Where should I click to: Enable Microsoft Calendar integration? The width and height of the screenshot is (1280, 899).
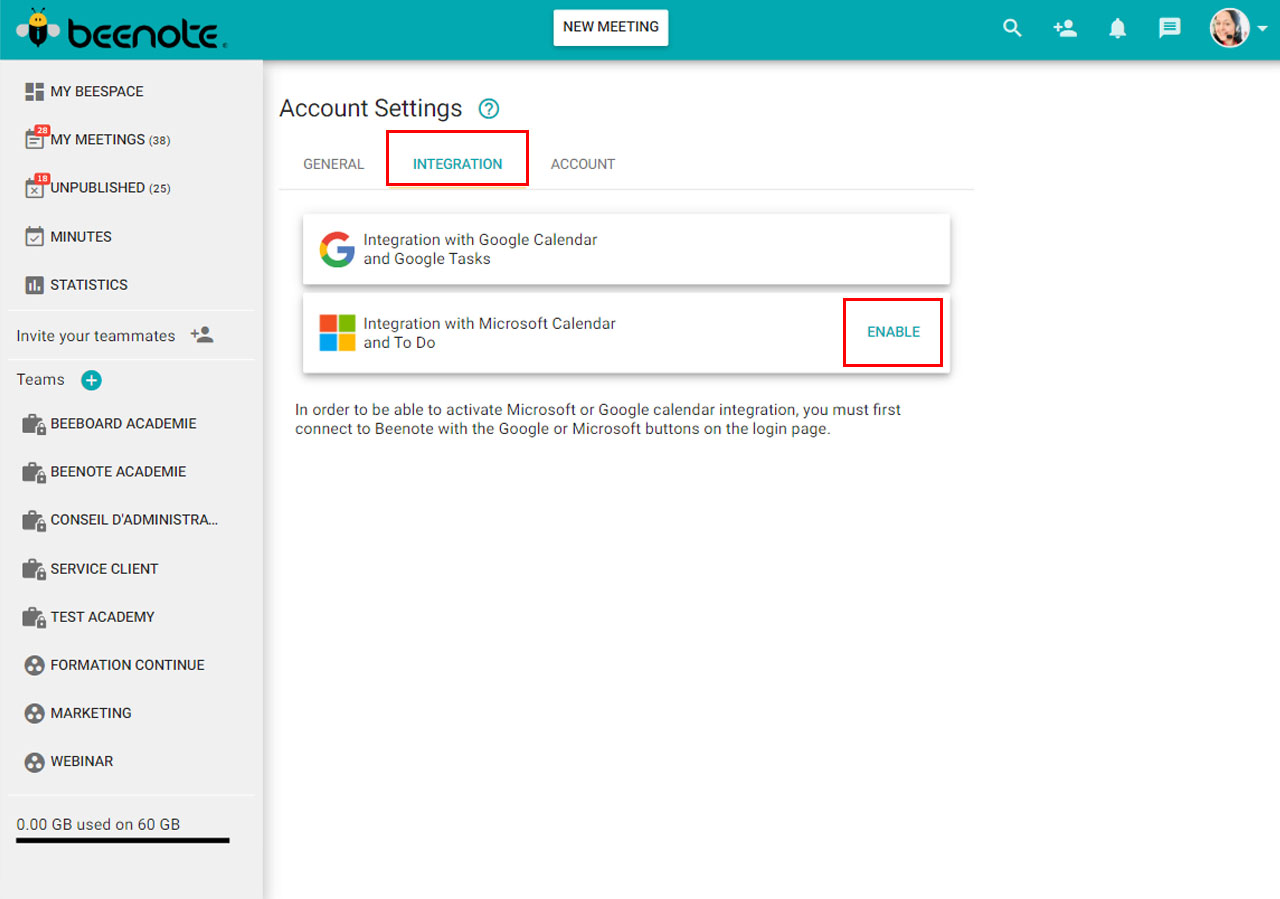[893, 332]
